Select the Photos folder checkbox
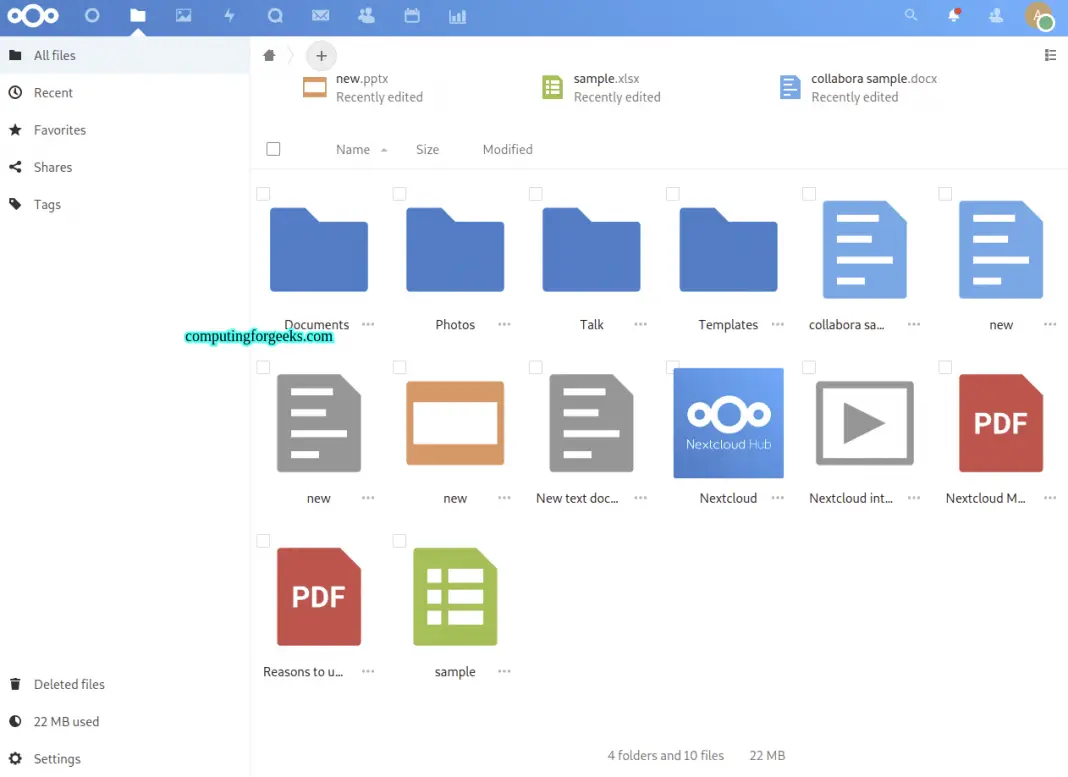1068x777 pixels. 399,194
